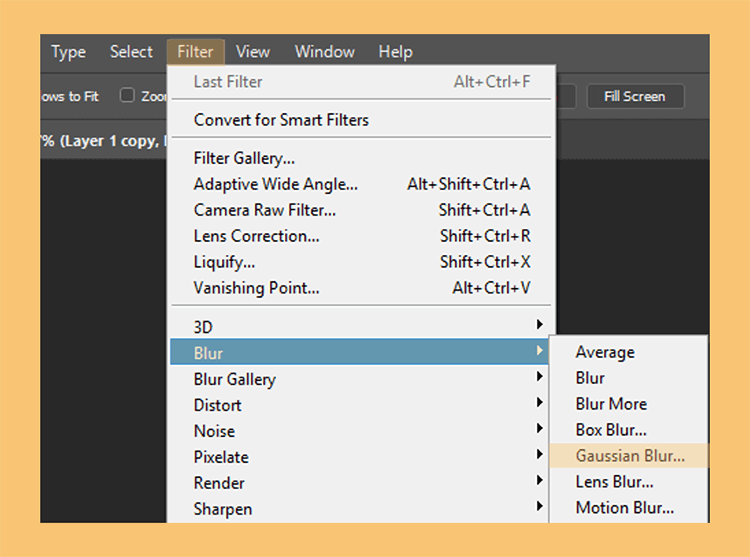Expand the Pixelate submenu
This screenshot has height=557, width=750.
[361, 457]
